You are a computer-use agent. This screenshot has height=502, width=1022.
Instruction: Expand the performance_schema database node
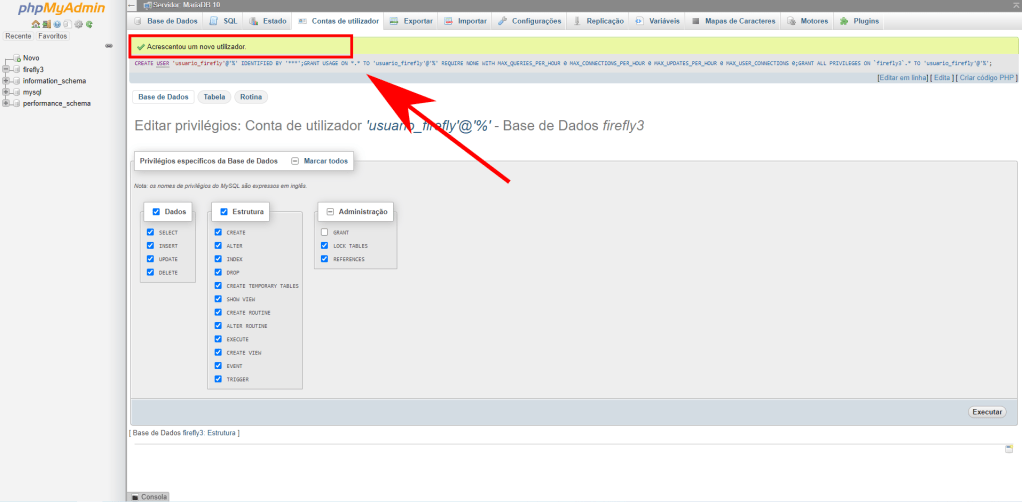6,103
